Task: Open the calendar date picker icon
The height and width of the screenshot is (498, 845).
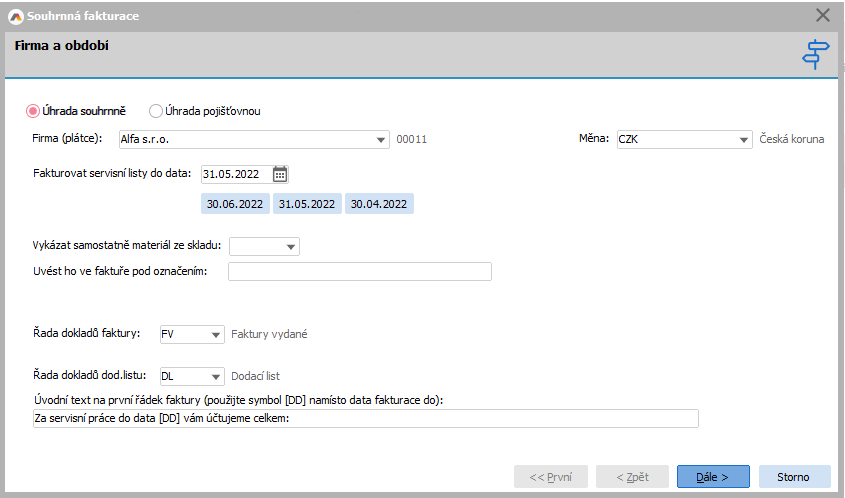Action: (280, 174)
